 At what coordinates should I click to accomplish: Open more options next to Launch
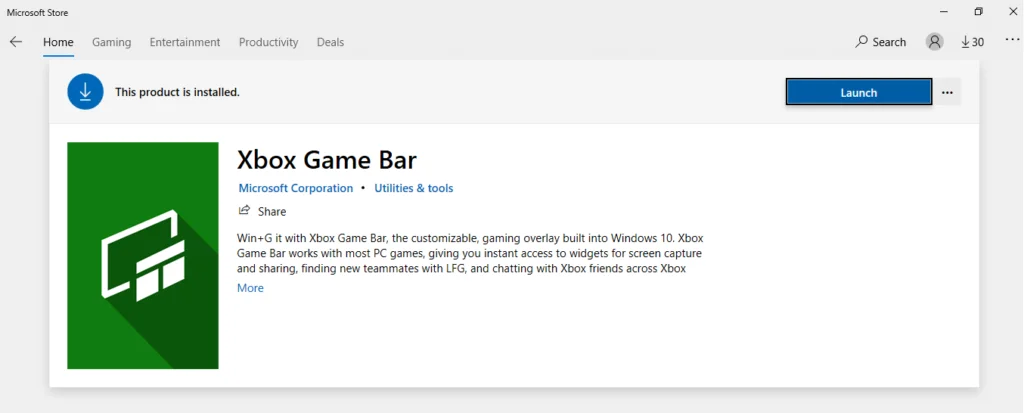tap(947, 92)
